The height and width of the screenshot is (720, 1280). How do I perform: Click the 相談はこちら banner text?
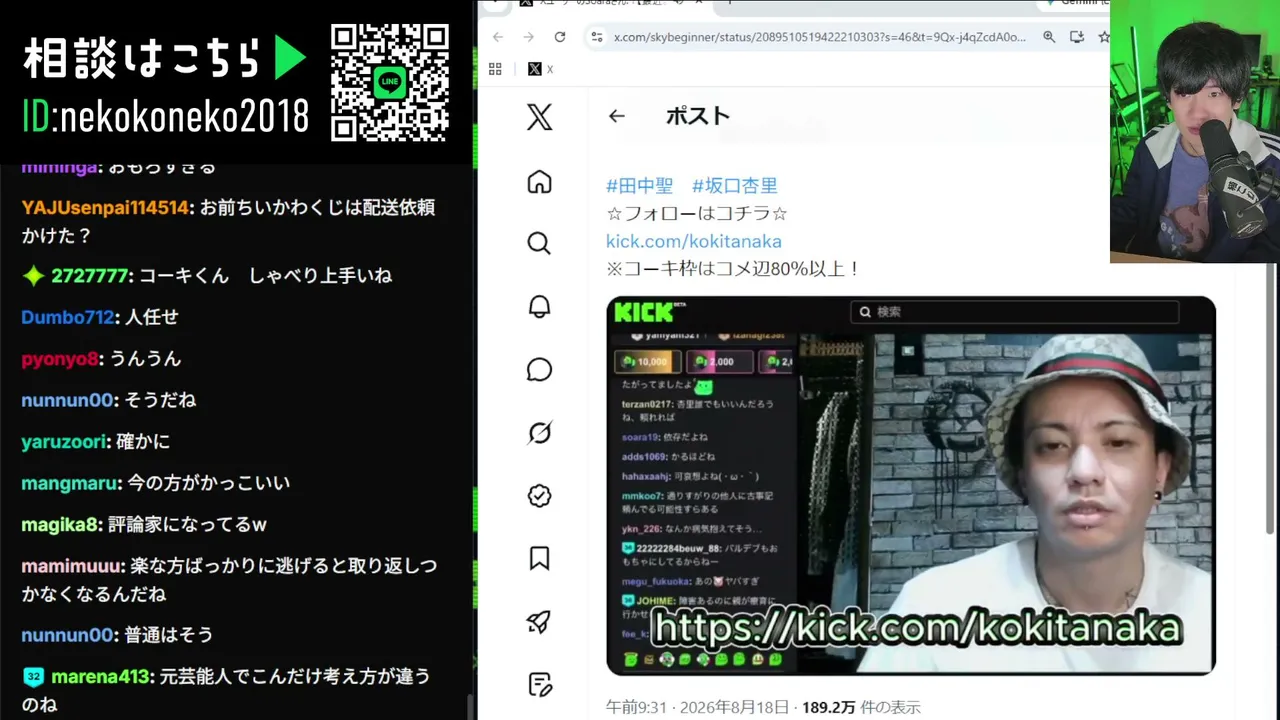pos(142,59)
